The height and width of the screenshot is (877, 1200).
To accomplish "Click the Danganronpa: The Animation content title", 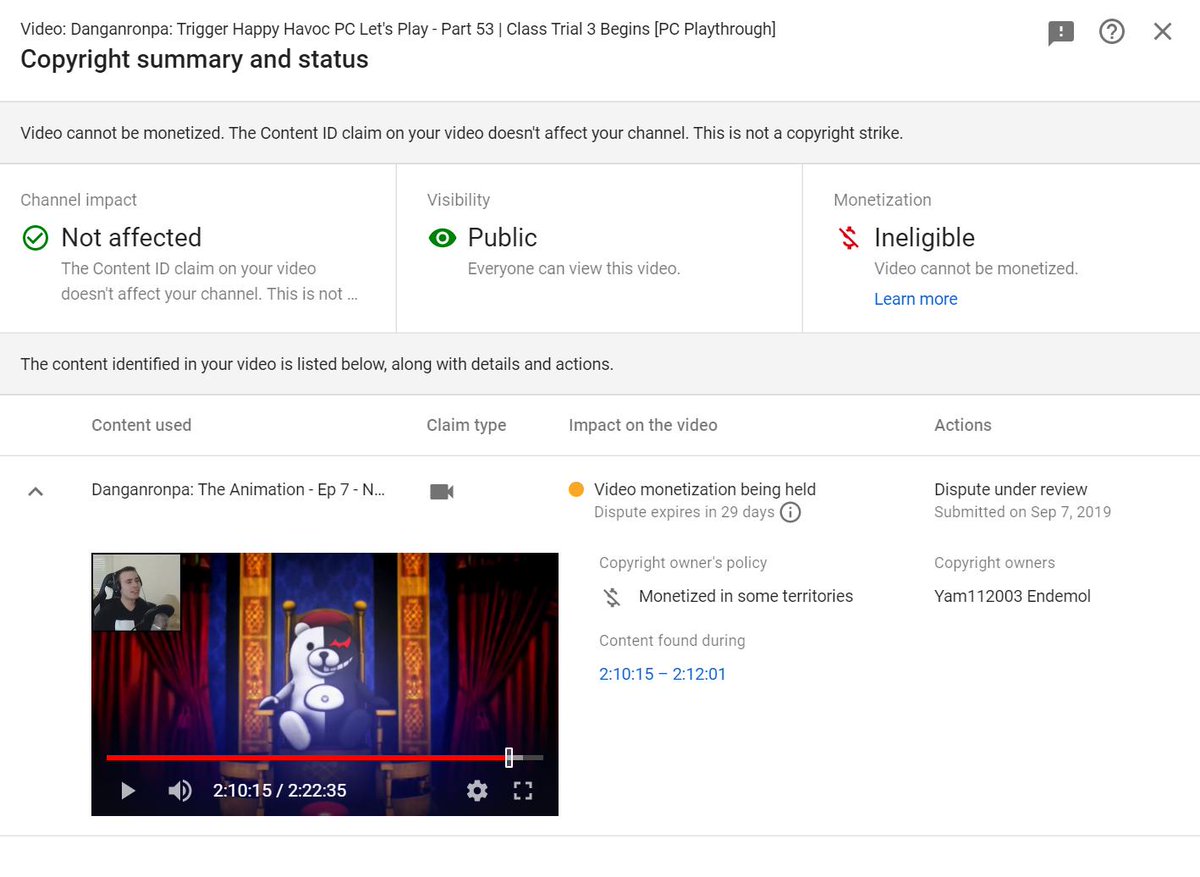I will pos(238,489).
